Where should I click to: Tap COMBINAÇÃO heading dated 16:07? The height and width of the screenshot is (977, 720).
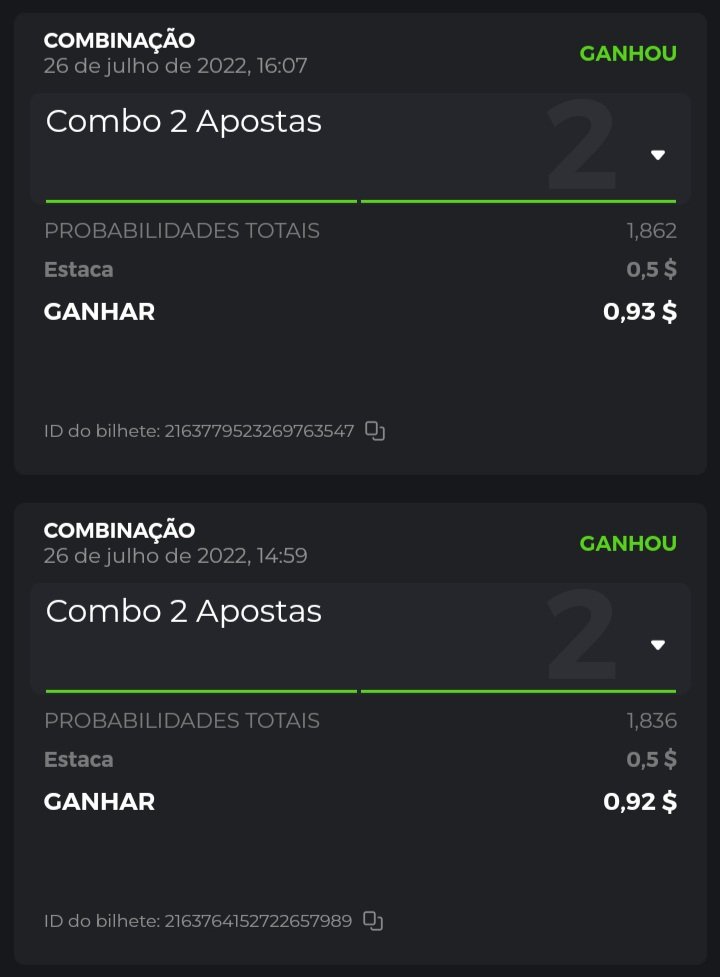point(119,41)
